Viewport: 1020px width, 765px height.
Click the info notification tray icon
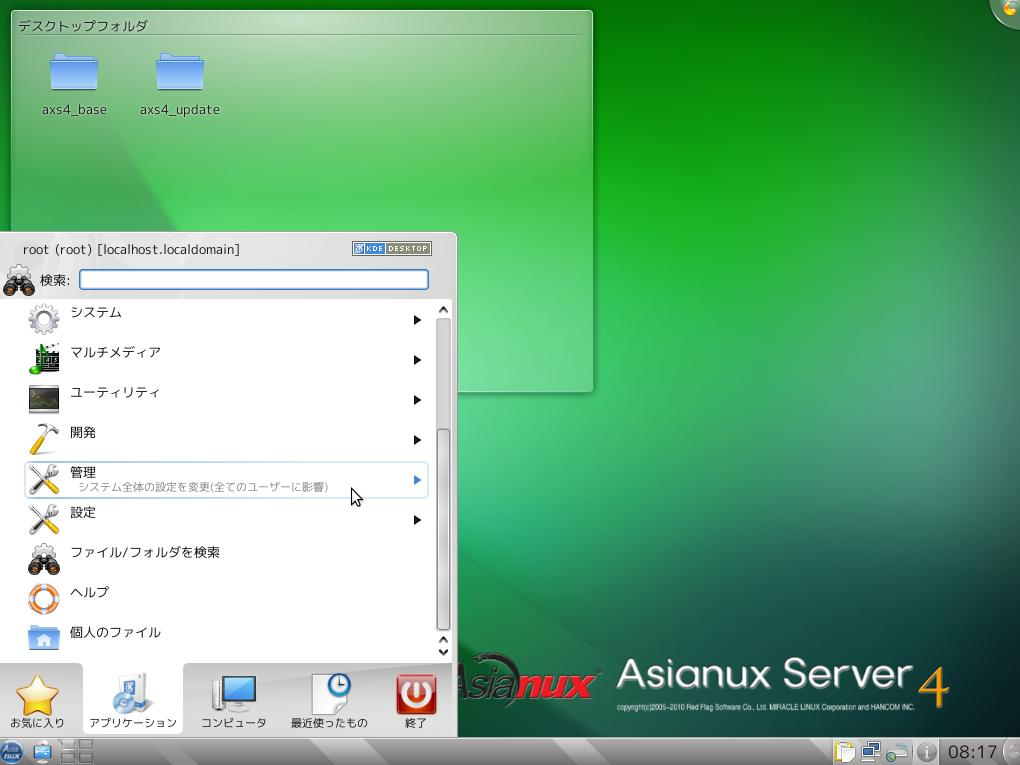927,751
